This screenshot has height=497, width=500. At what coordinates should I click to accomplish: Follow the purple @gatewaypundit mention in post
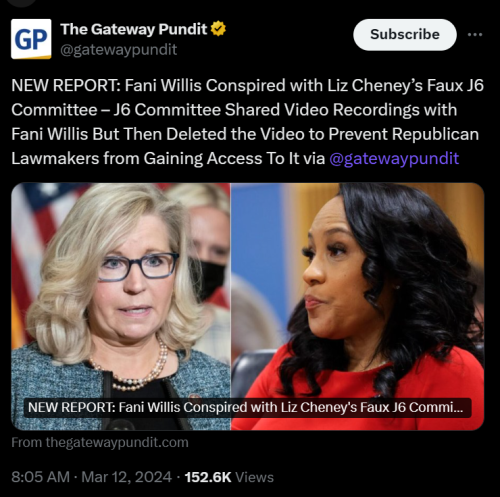point(394,158)
